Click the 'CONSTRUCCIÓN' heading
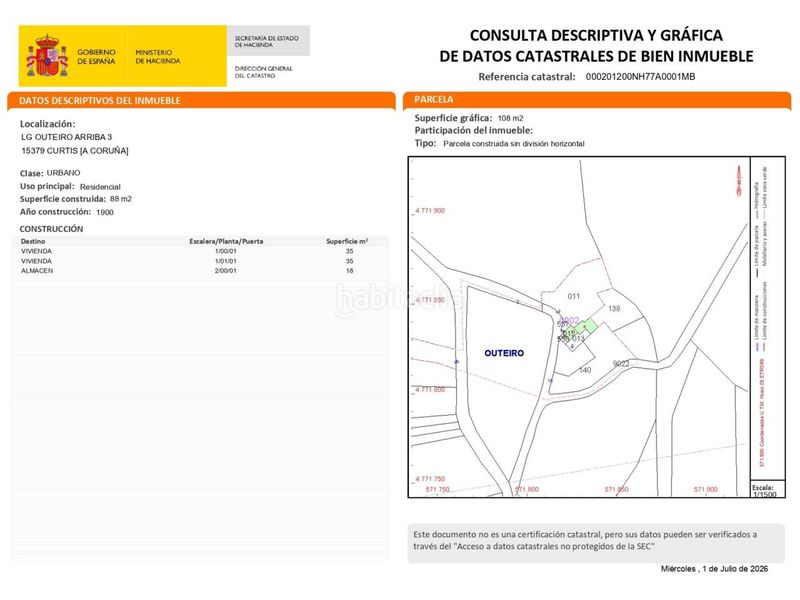 coord(51,229)
